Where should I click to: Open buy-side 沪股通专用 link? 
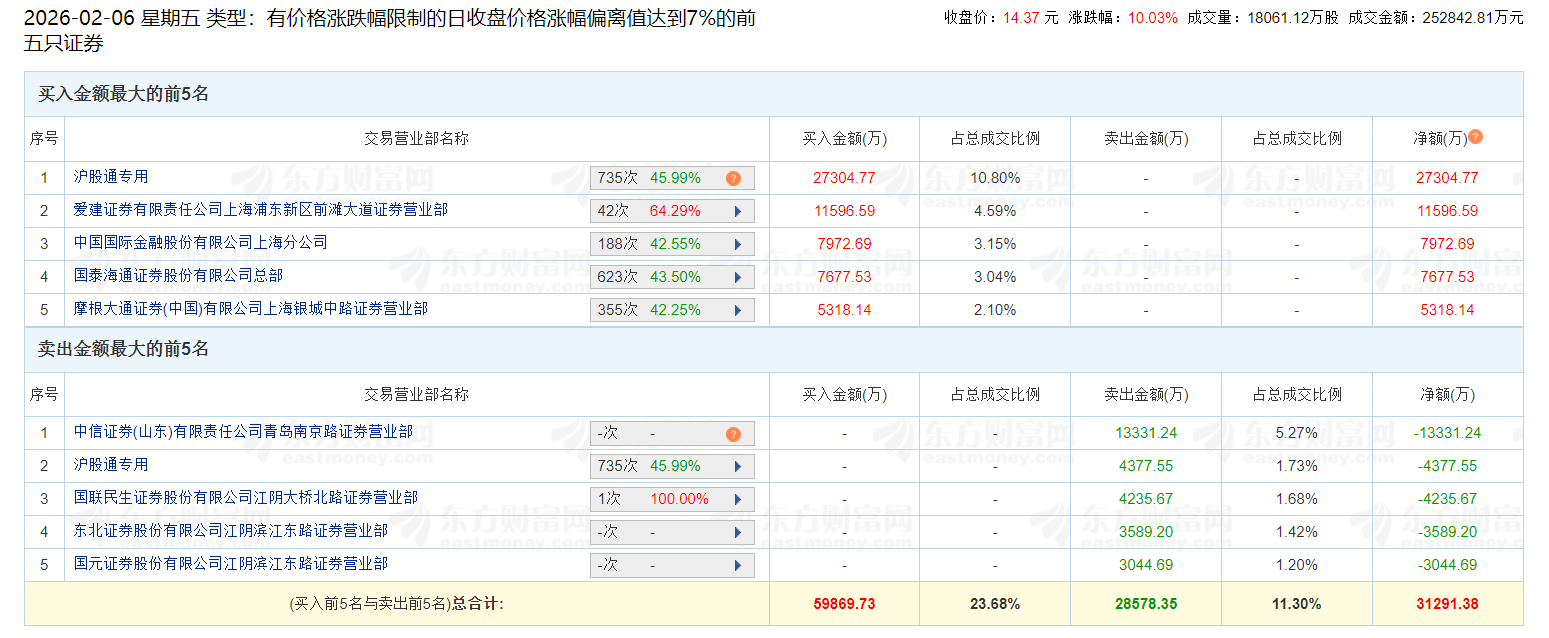[x=111, y=177]
